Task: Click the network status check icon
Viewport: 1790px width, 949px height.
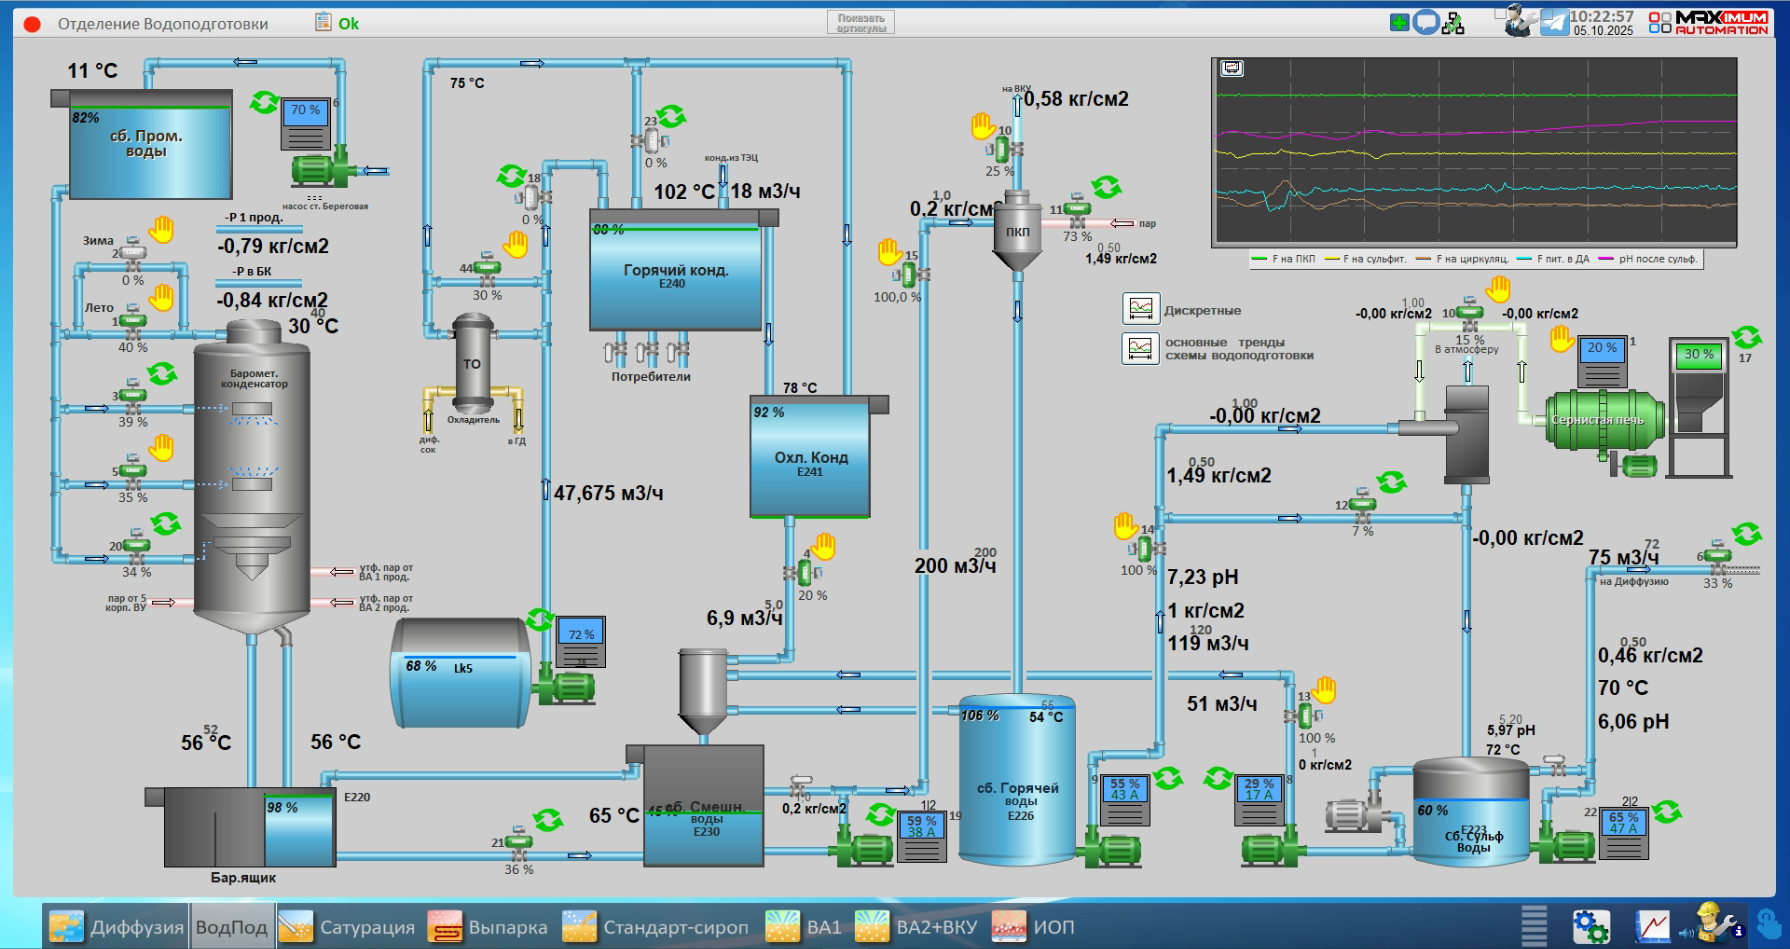Action: (x=1453, y=23)
